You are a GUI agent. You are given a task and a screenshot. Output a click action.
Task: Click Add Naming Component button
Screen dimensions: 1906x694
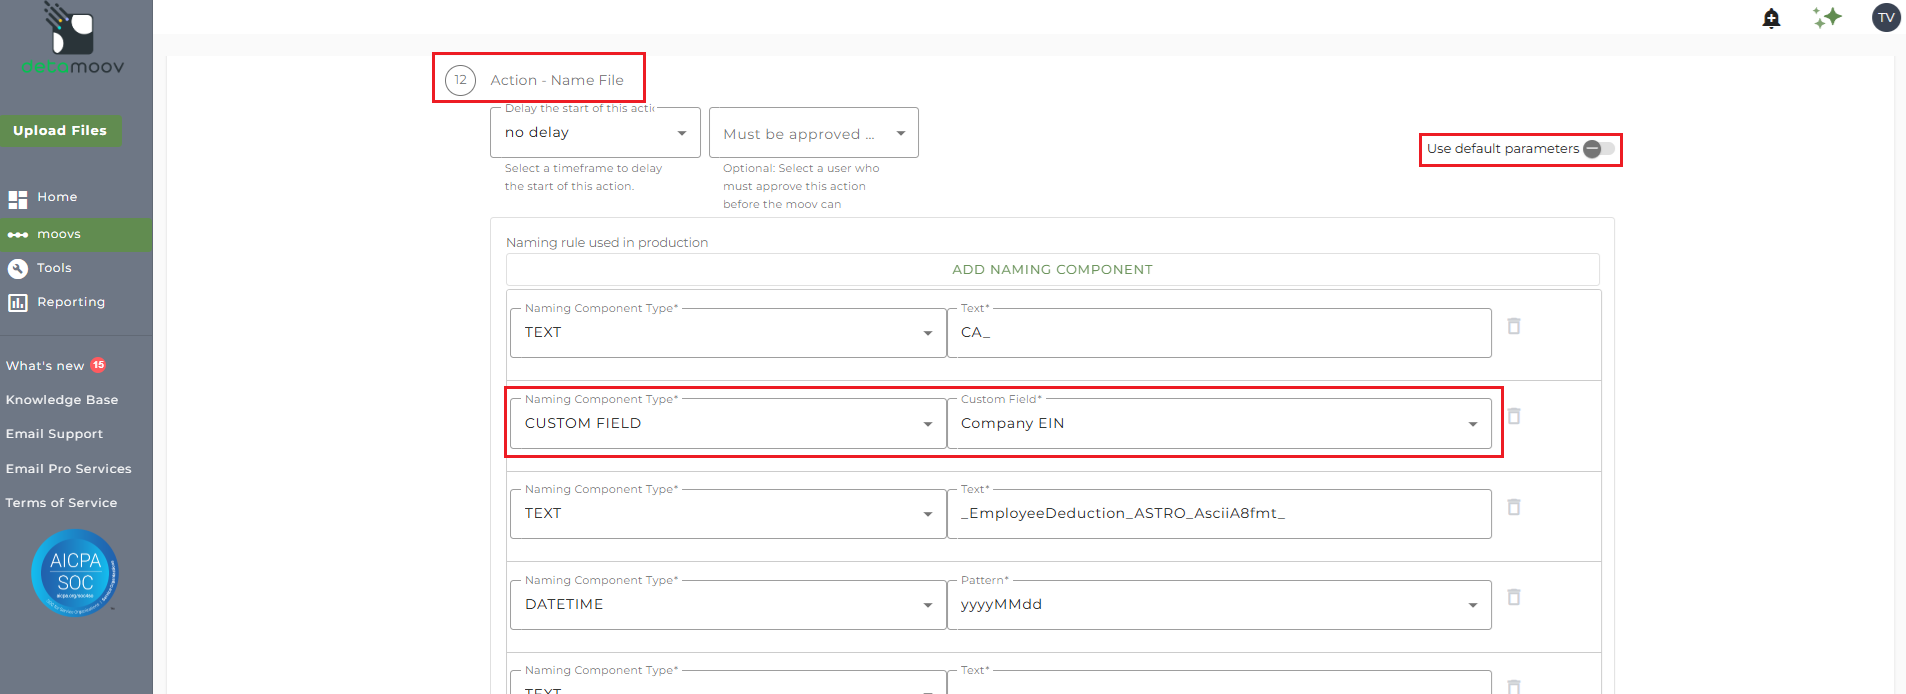tap(1052, 270)
